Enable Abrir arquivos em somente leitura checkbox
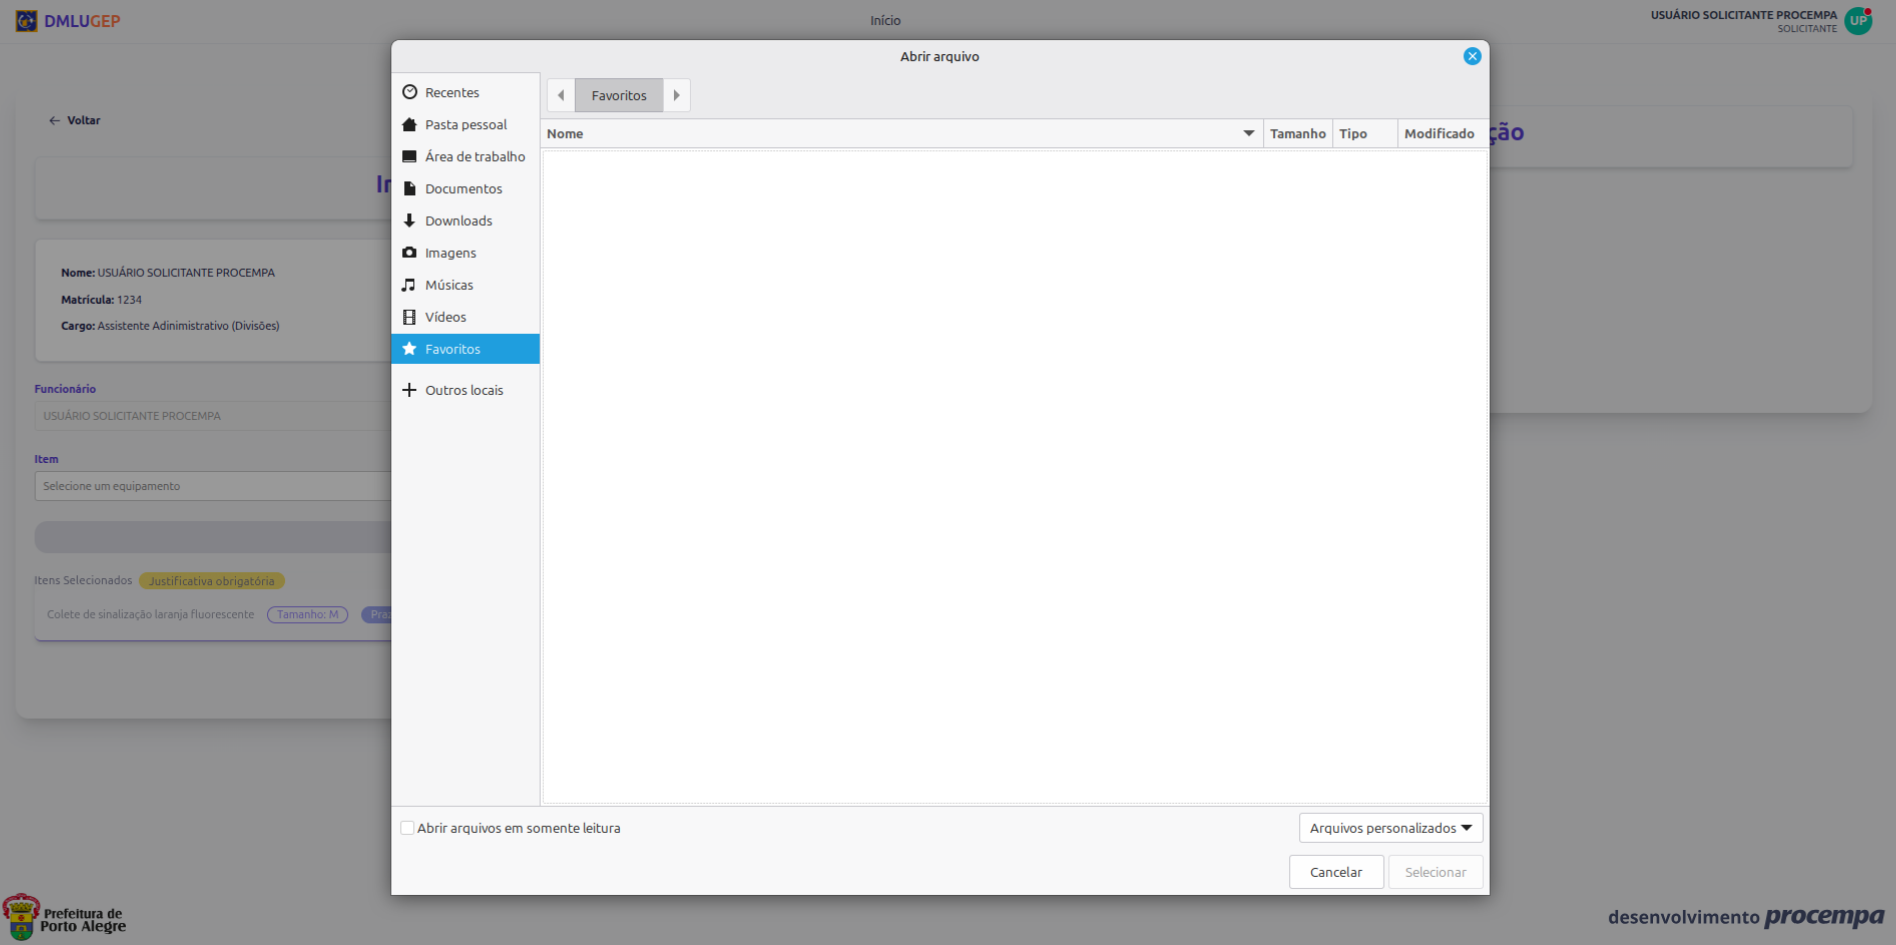This screenshot has width=1896, height=945. (x=407, y=828)
